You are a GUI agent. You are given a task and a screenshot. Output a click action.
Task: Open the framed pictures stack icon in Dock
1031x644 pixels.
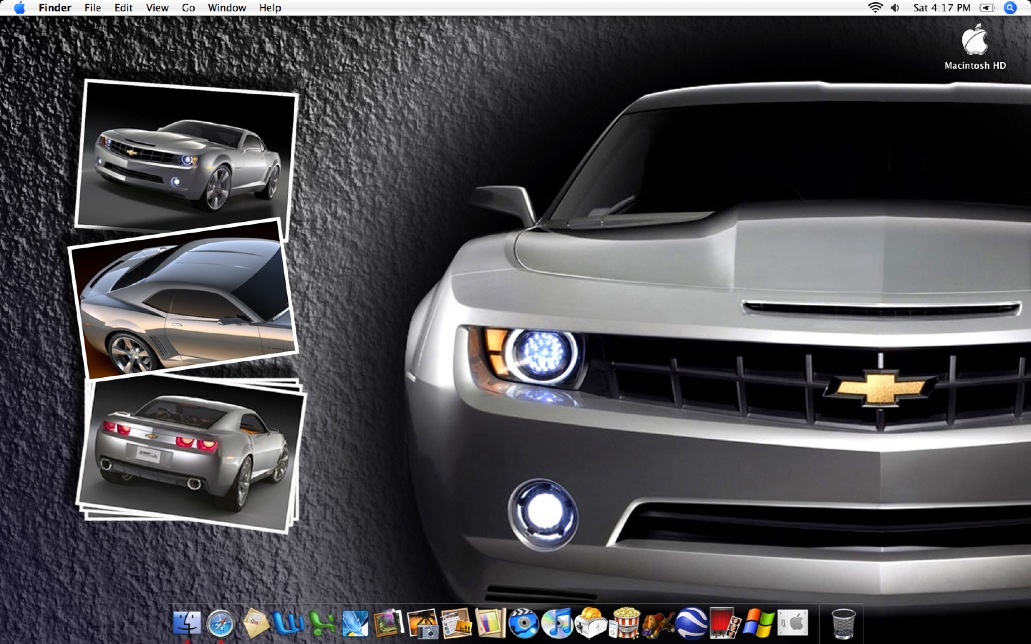tap(389, 623)
